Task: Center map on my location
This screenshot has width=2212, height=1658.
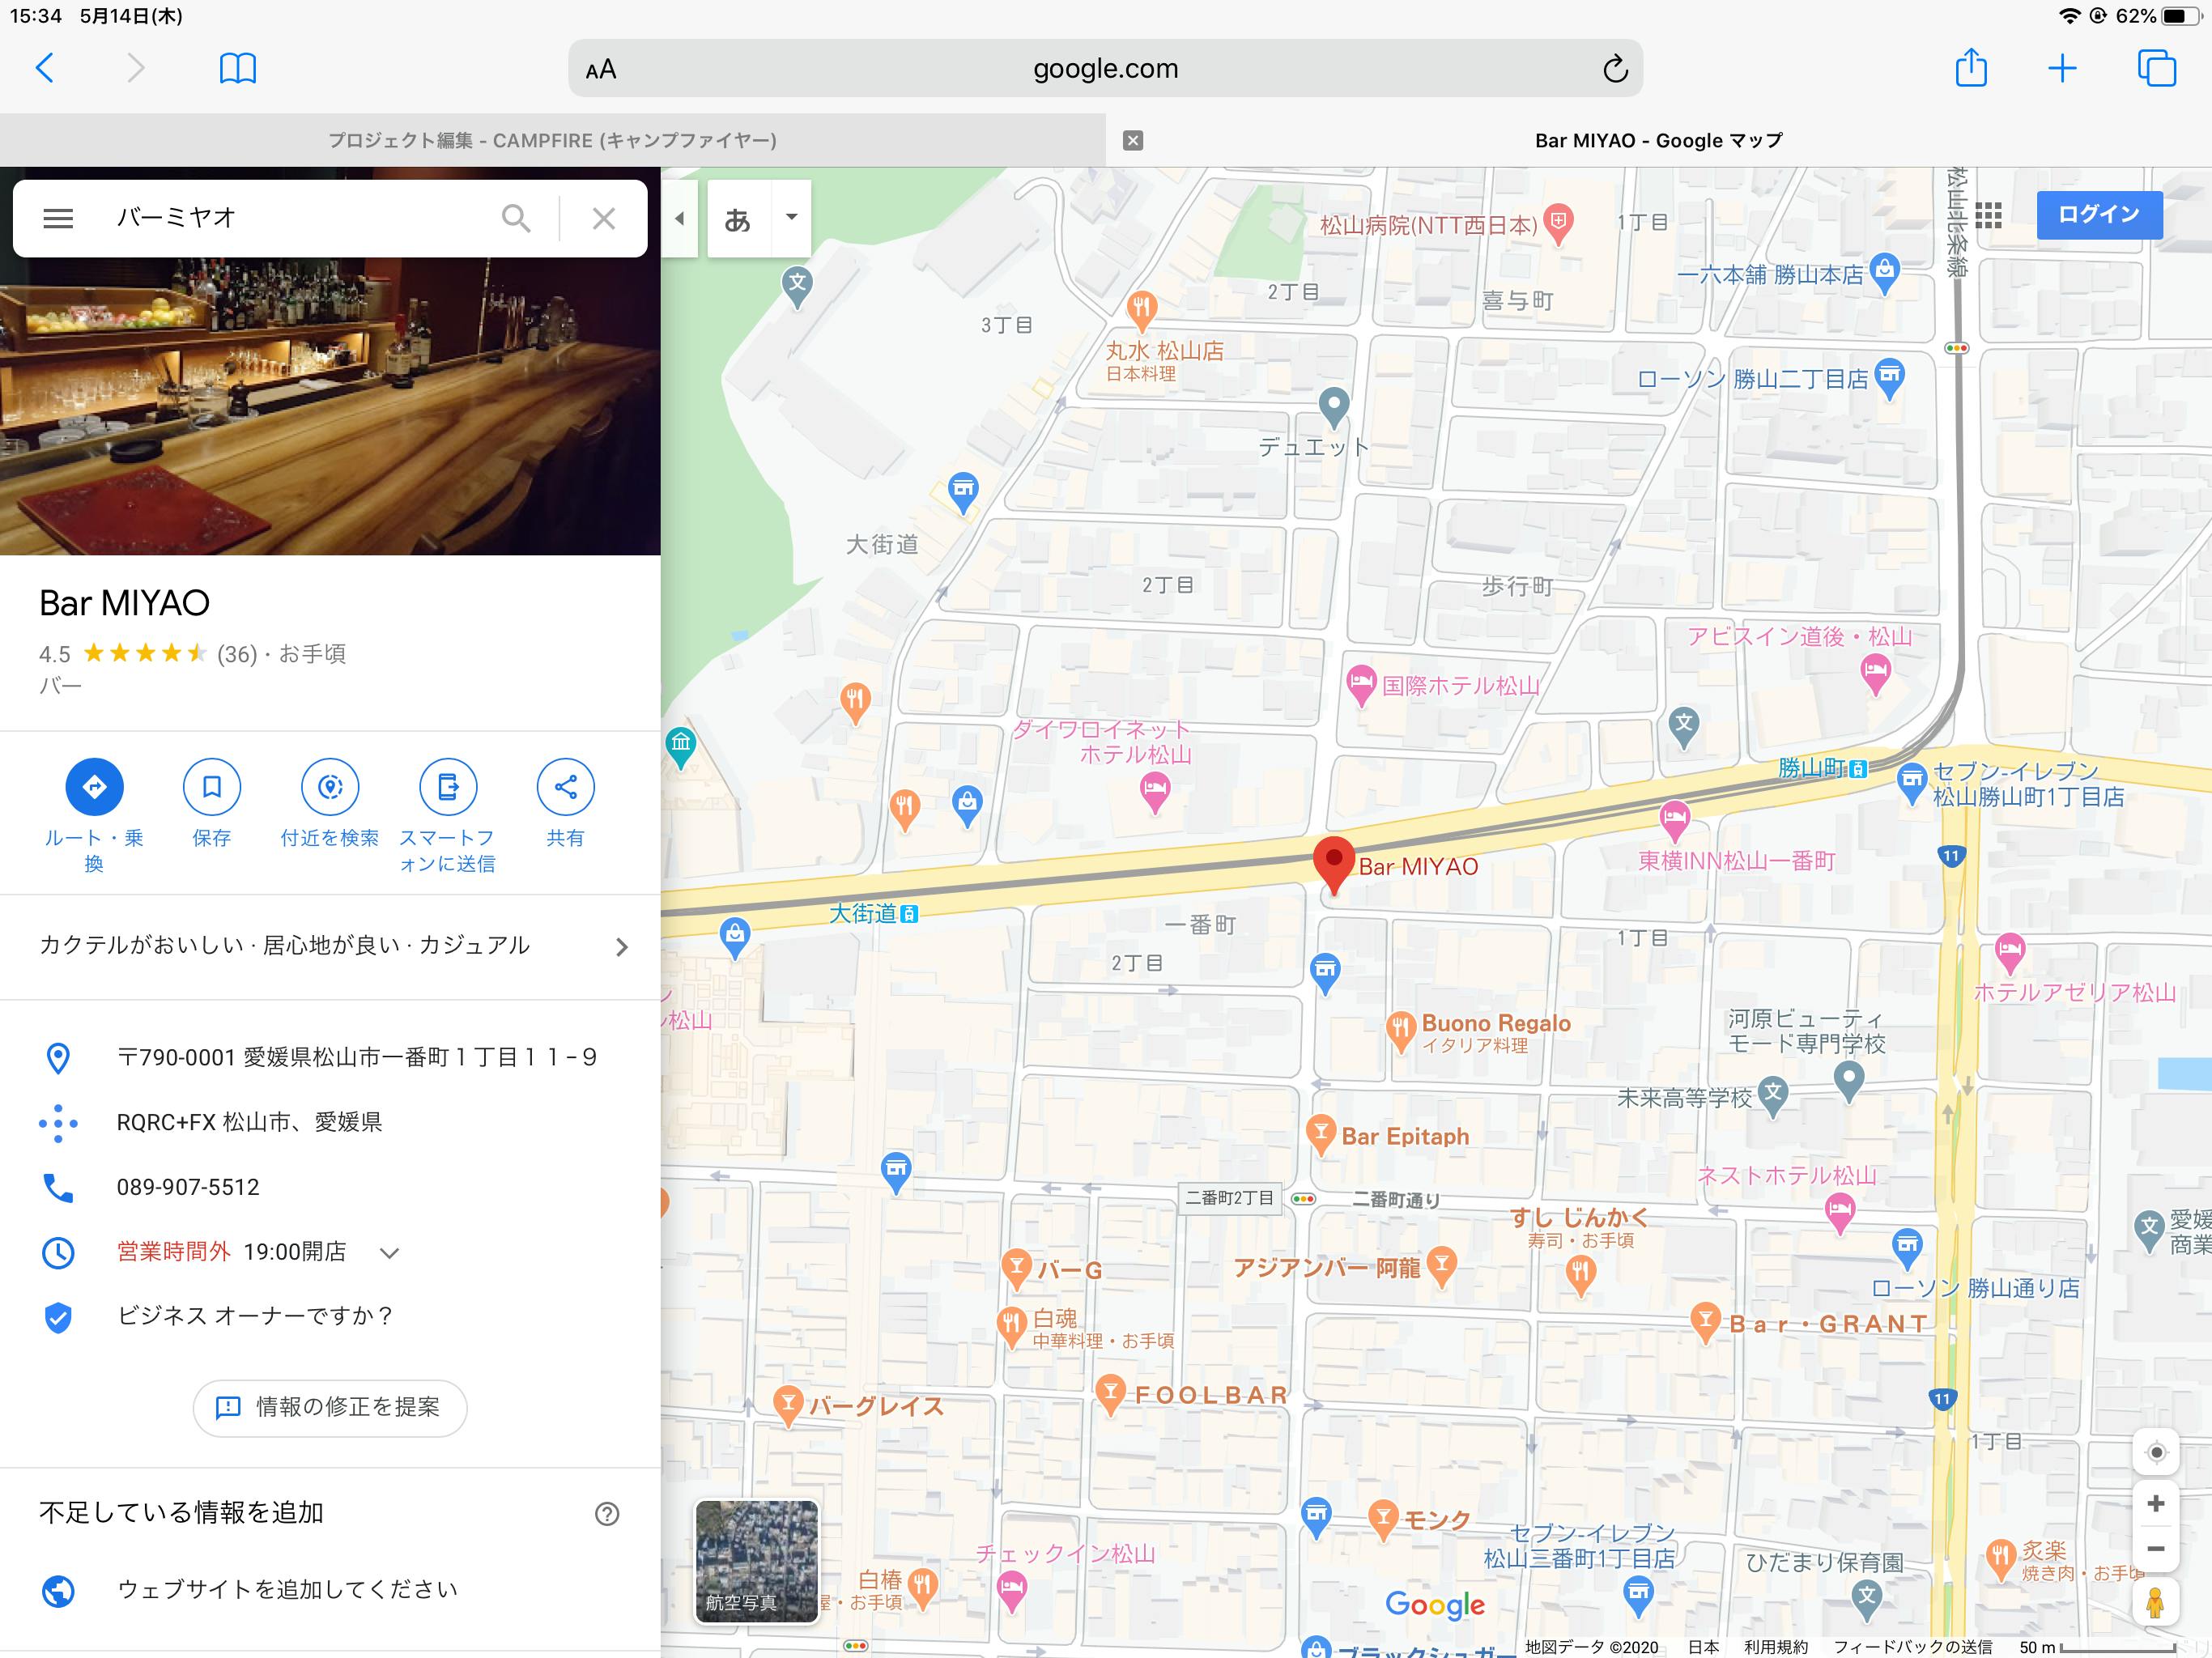Action: [2155, 1452]
